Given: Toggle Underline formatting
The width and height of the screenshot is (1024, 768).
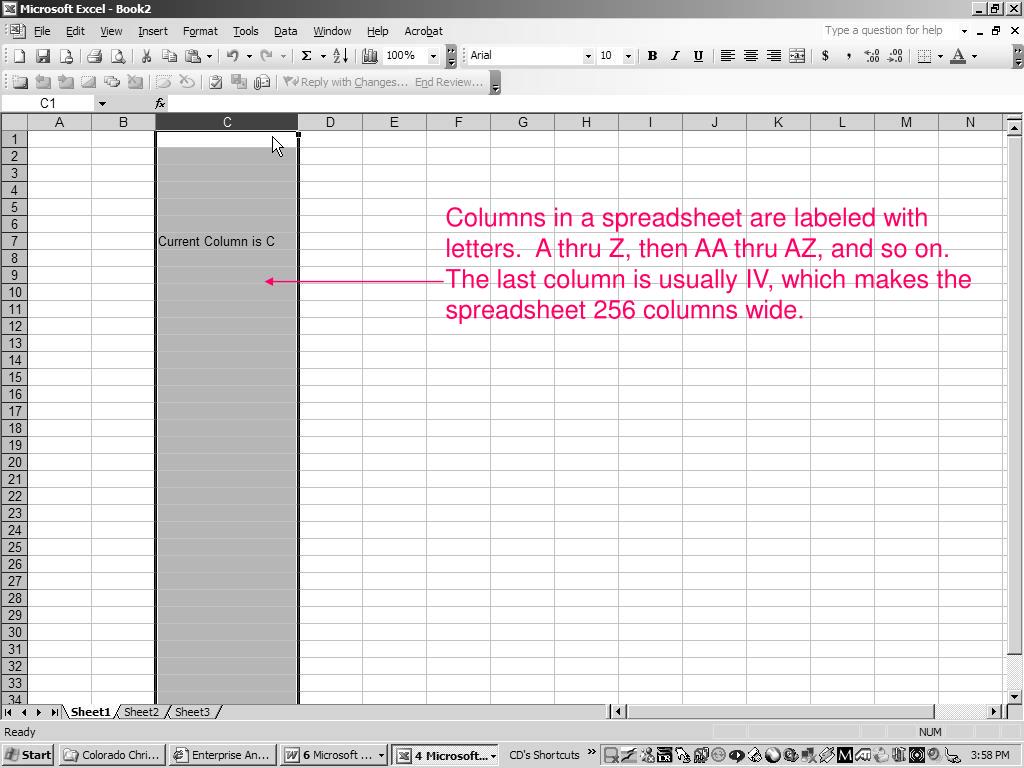Looking at the screenshot, I should tap(698, 56).
